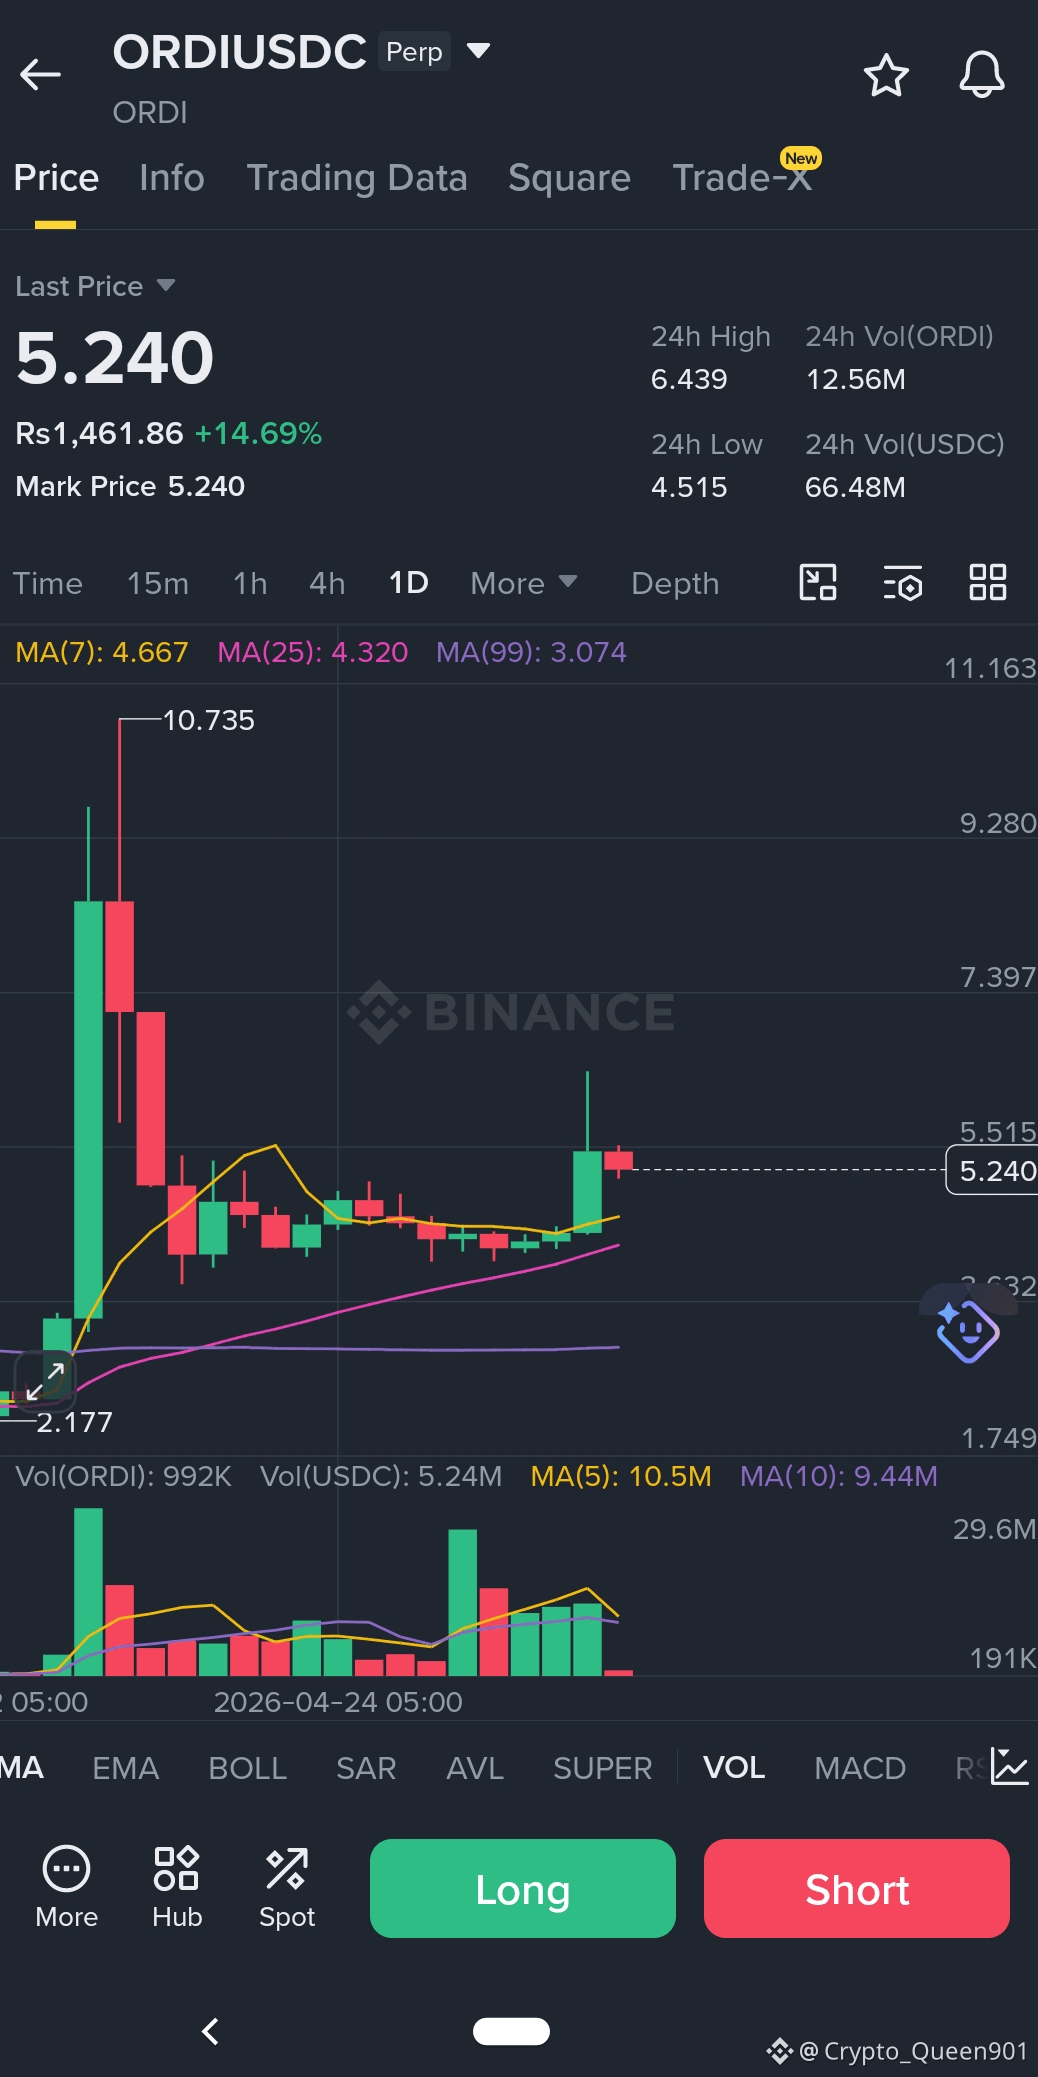Tap the Rs1,461.86 converted price
1038x2077 pixels.
[x=99, y=433]
